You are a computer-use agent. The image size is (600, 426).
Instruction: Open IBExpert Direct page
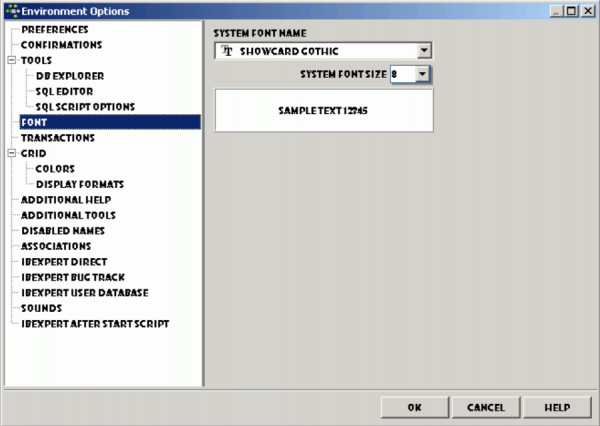(x=64, y=262)
